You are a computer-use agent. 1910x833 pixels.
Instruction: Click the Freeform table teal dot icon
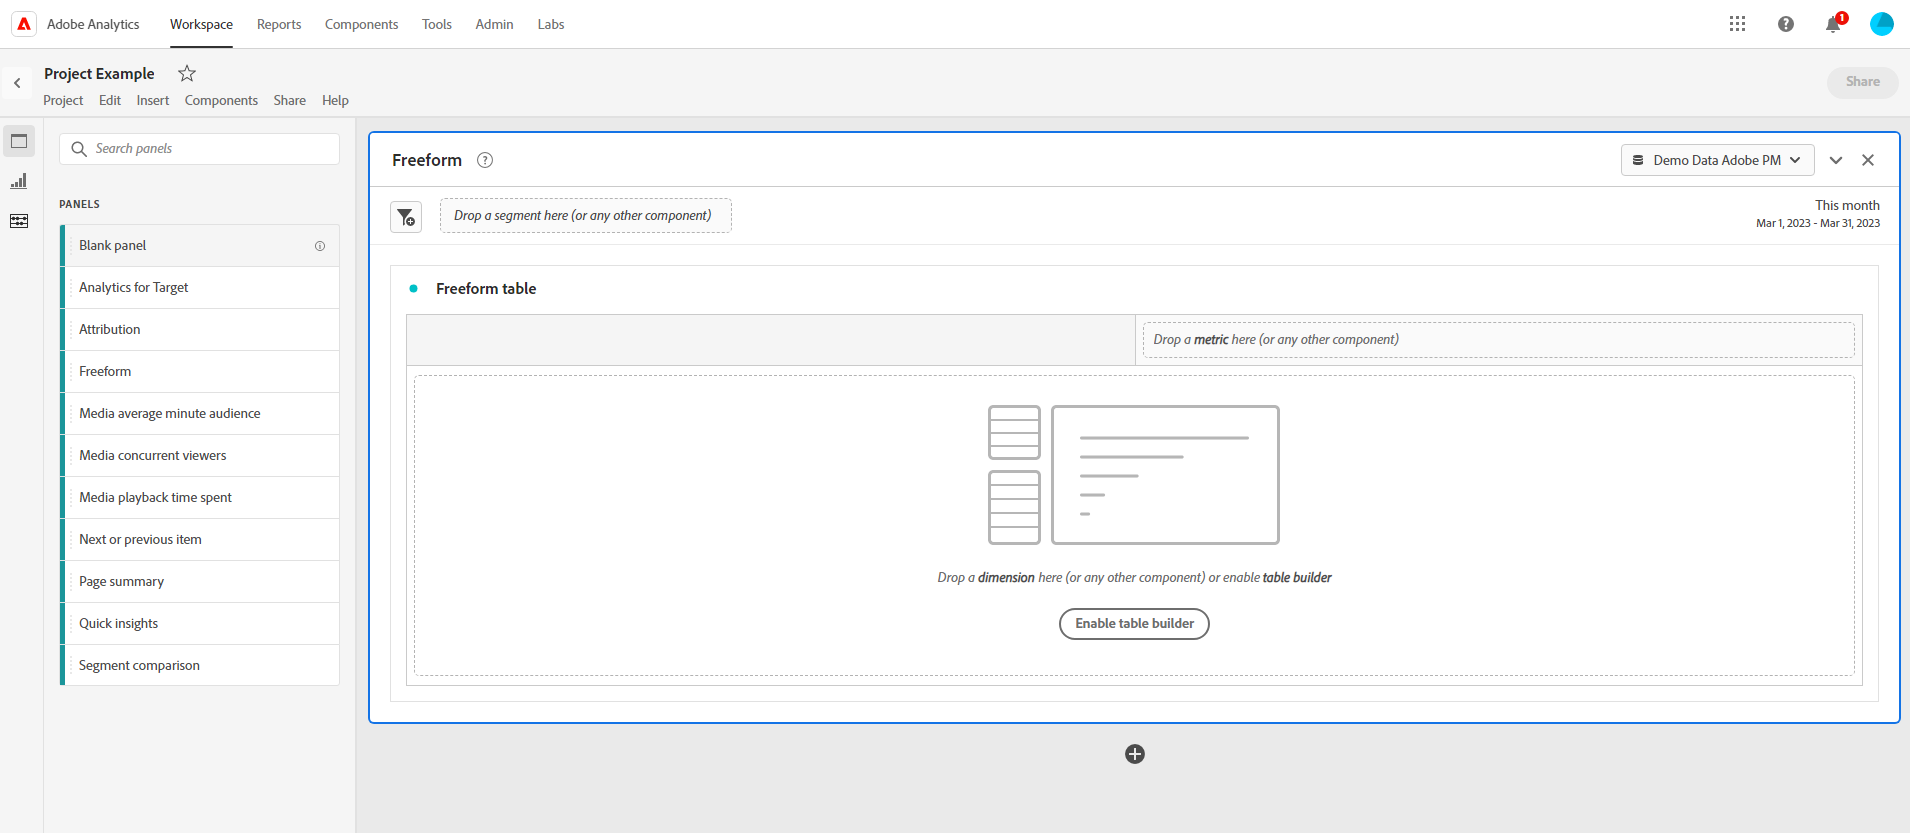(x=414, y=289)
